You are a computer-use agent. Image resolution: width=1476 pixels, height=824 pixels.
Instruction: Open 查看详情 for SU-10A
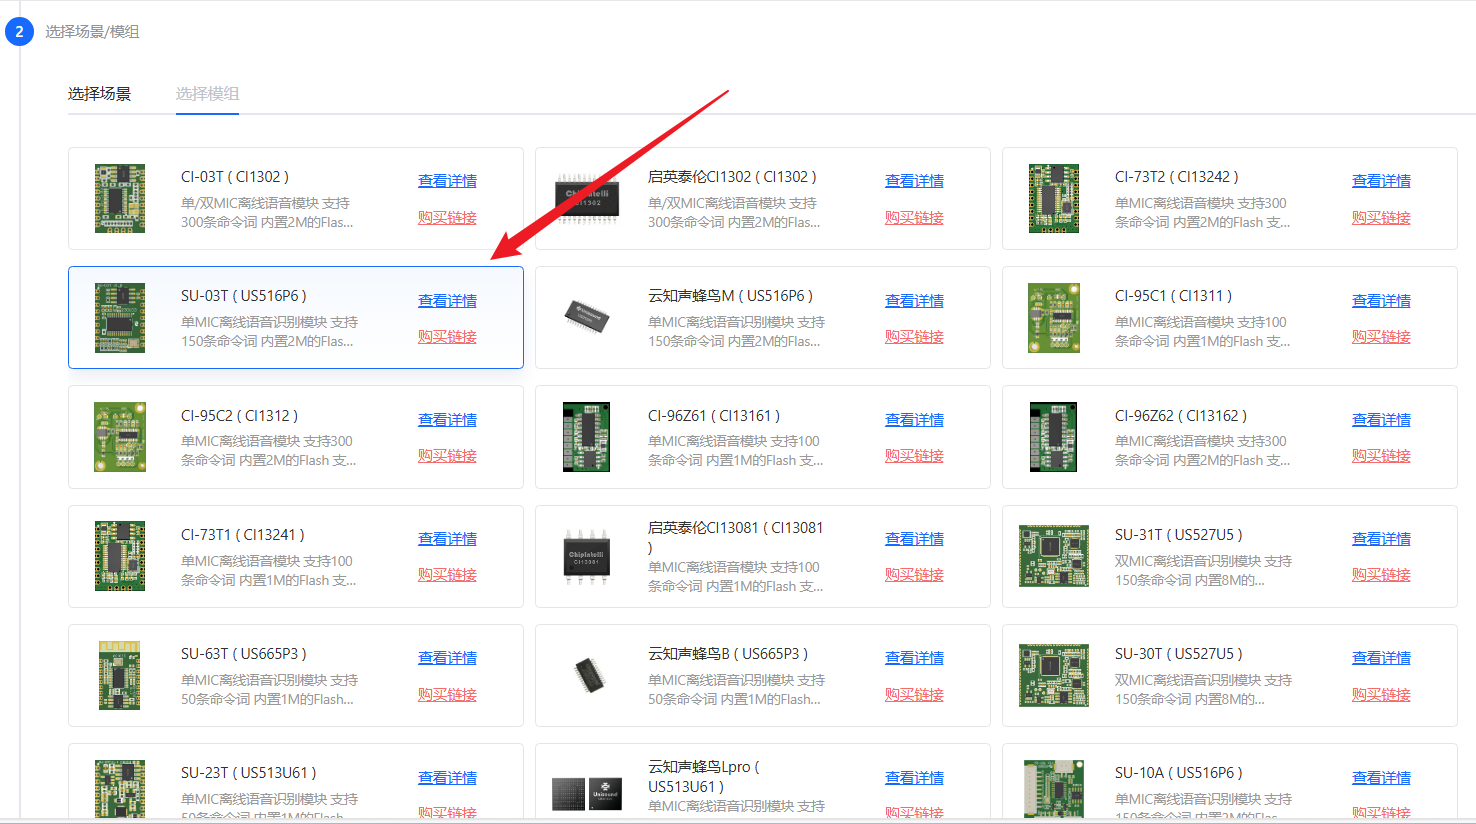[x=1381, y=778]
